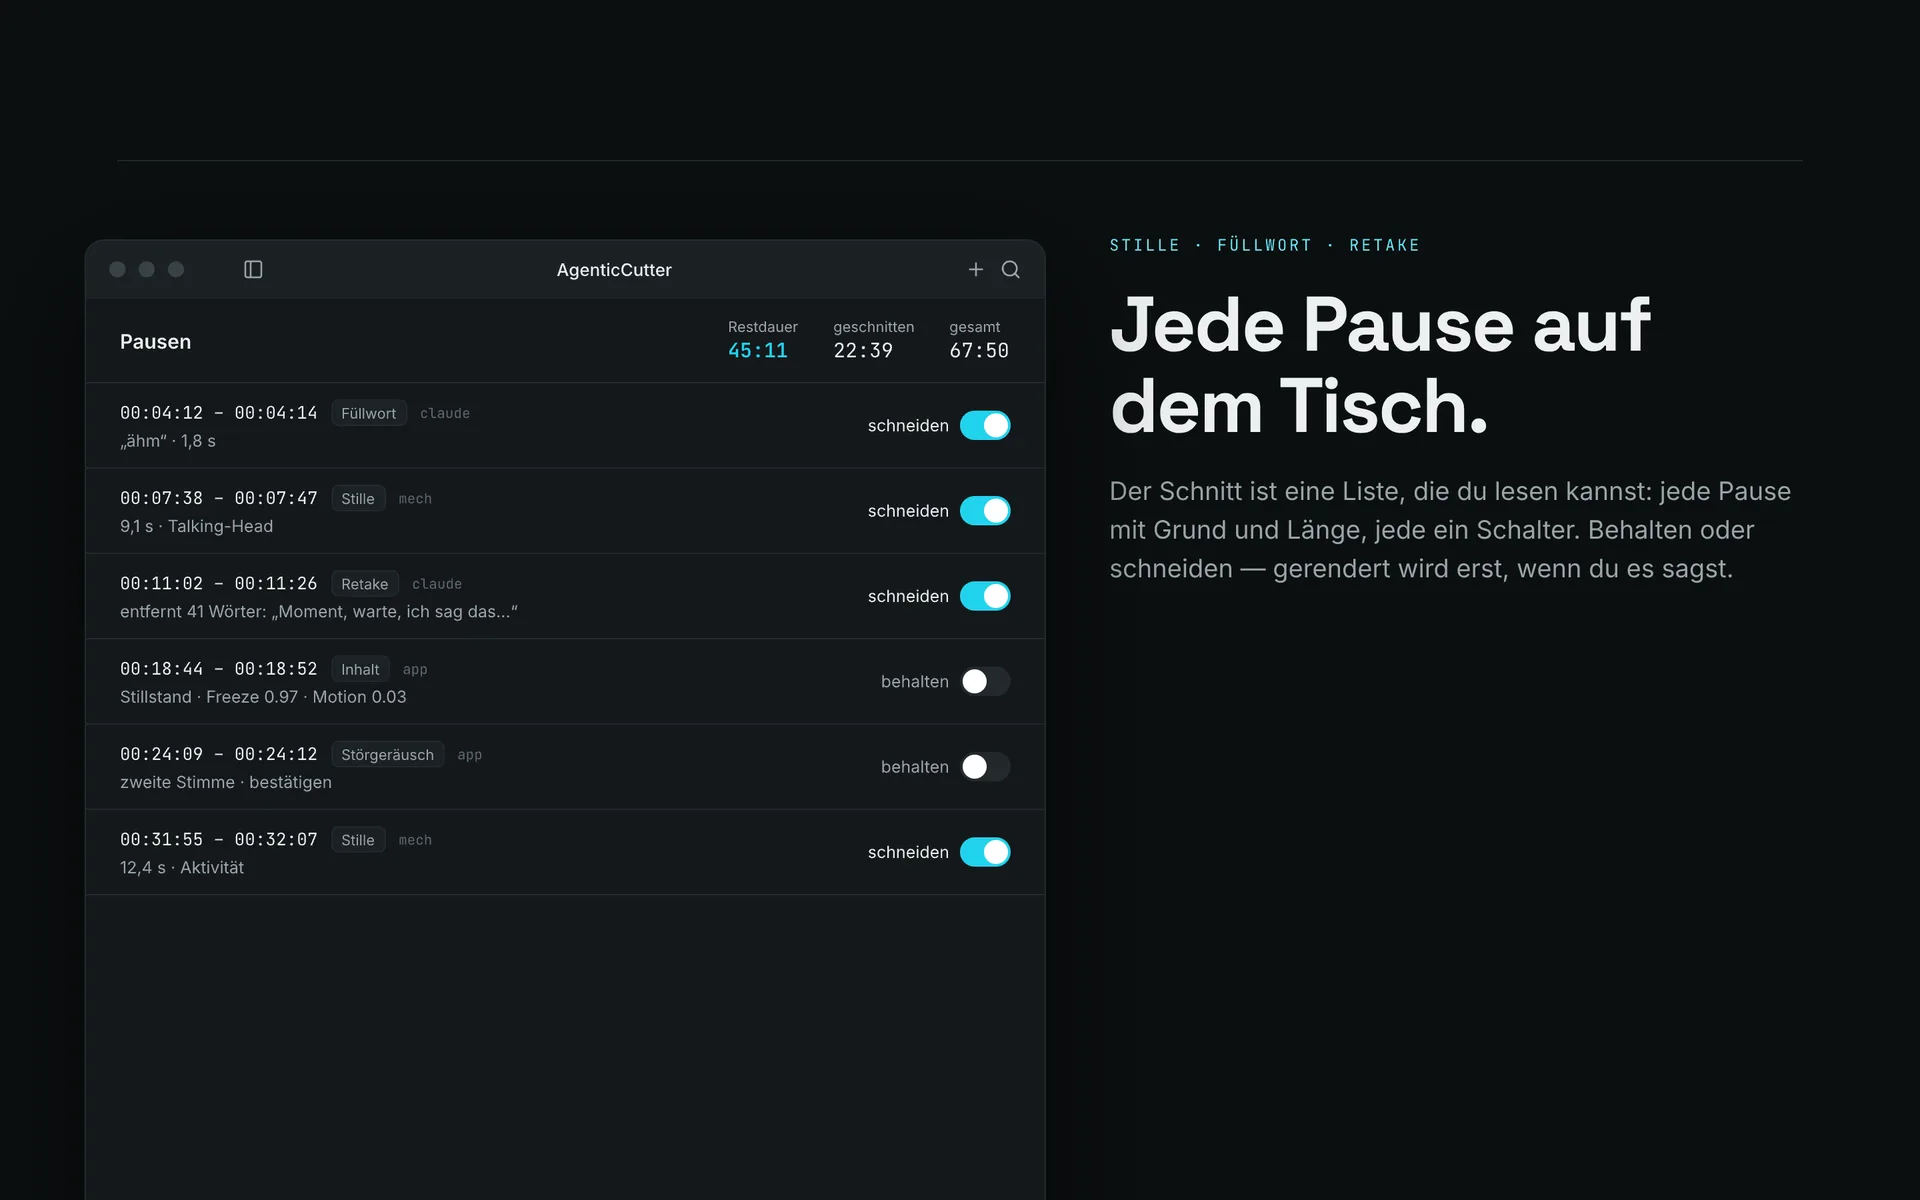Viewport: 1920px width, 1200px height.
Task: Click the STILLE · FÜLLWORT · RETAKE eyebrow text
Action: [x=1265, y=245]
